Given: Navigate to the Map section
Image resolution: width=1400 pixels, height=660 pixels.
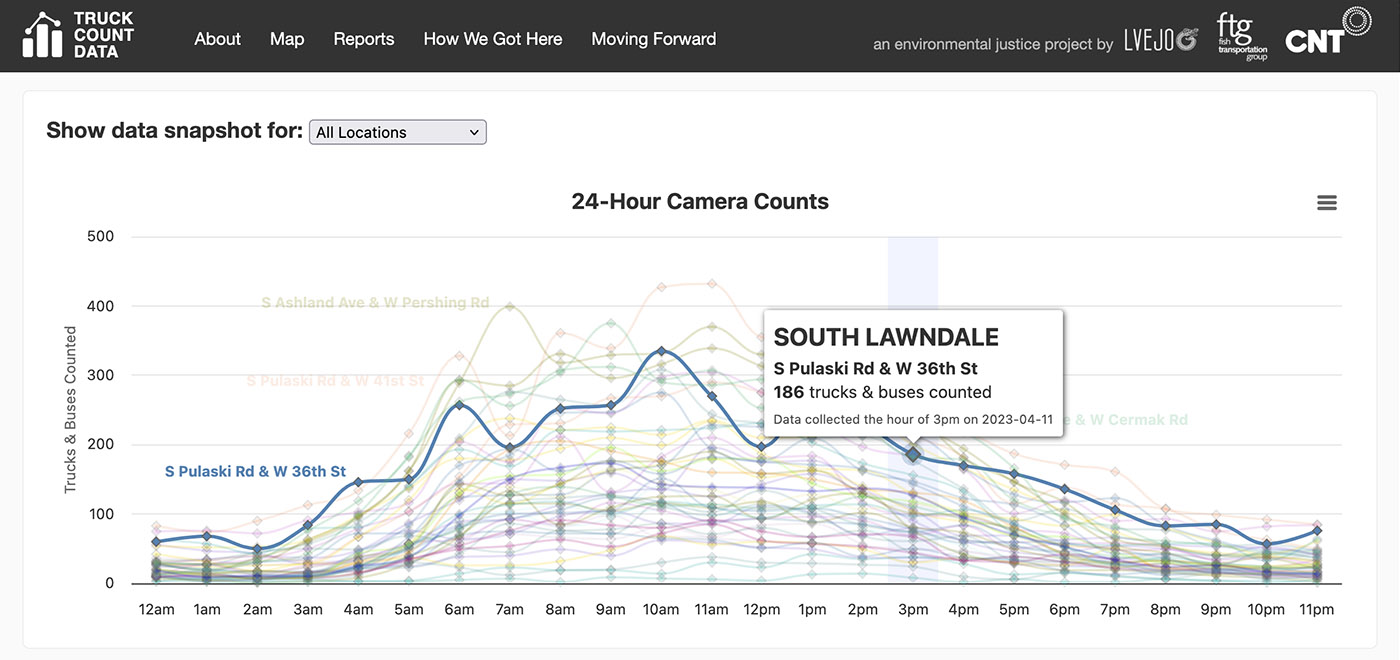Looking at the screenshot, I should click(x=286, y=38).
